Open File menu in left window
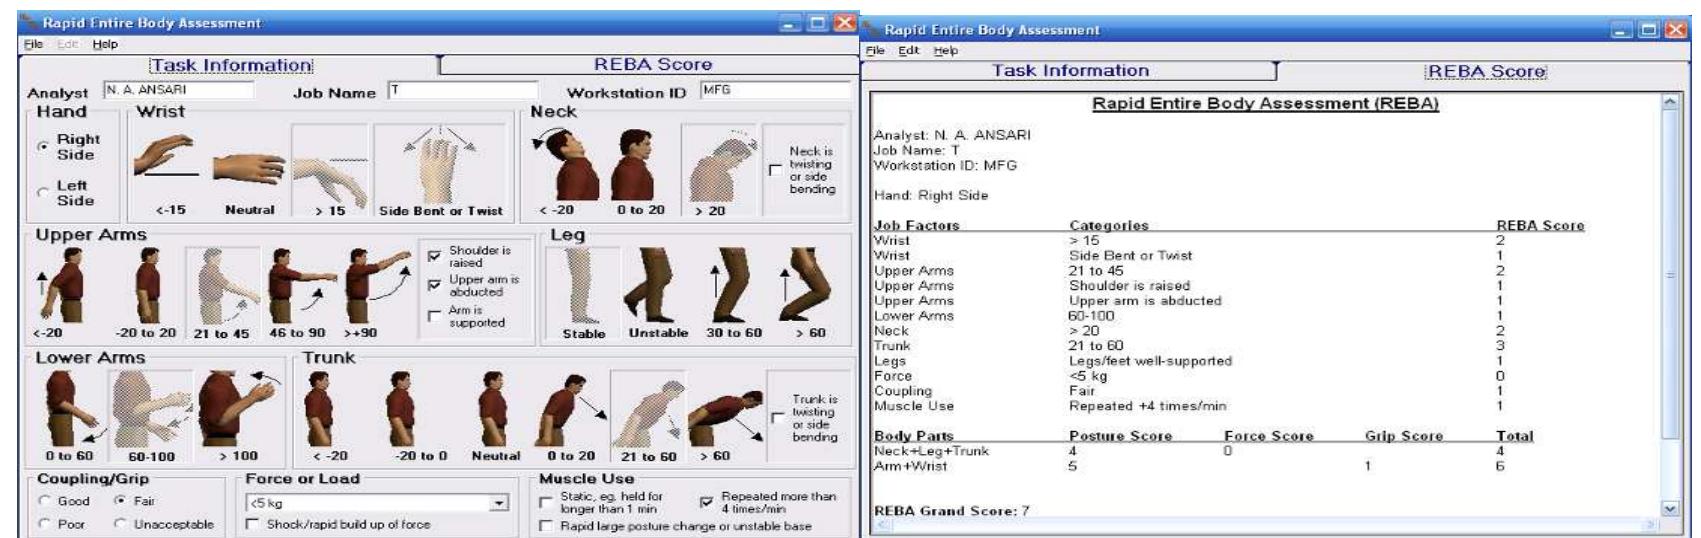The height and width of the screenshot is (538, 1701). tap(33, 44)
